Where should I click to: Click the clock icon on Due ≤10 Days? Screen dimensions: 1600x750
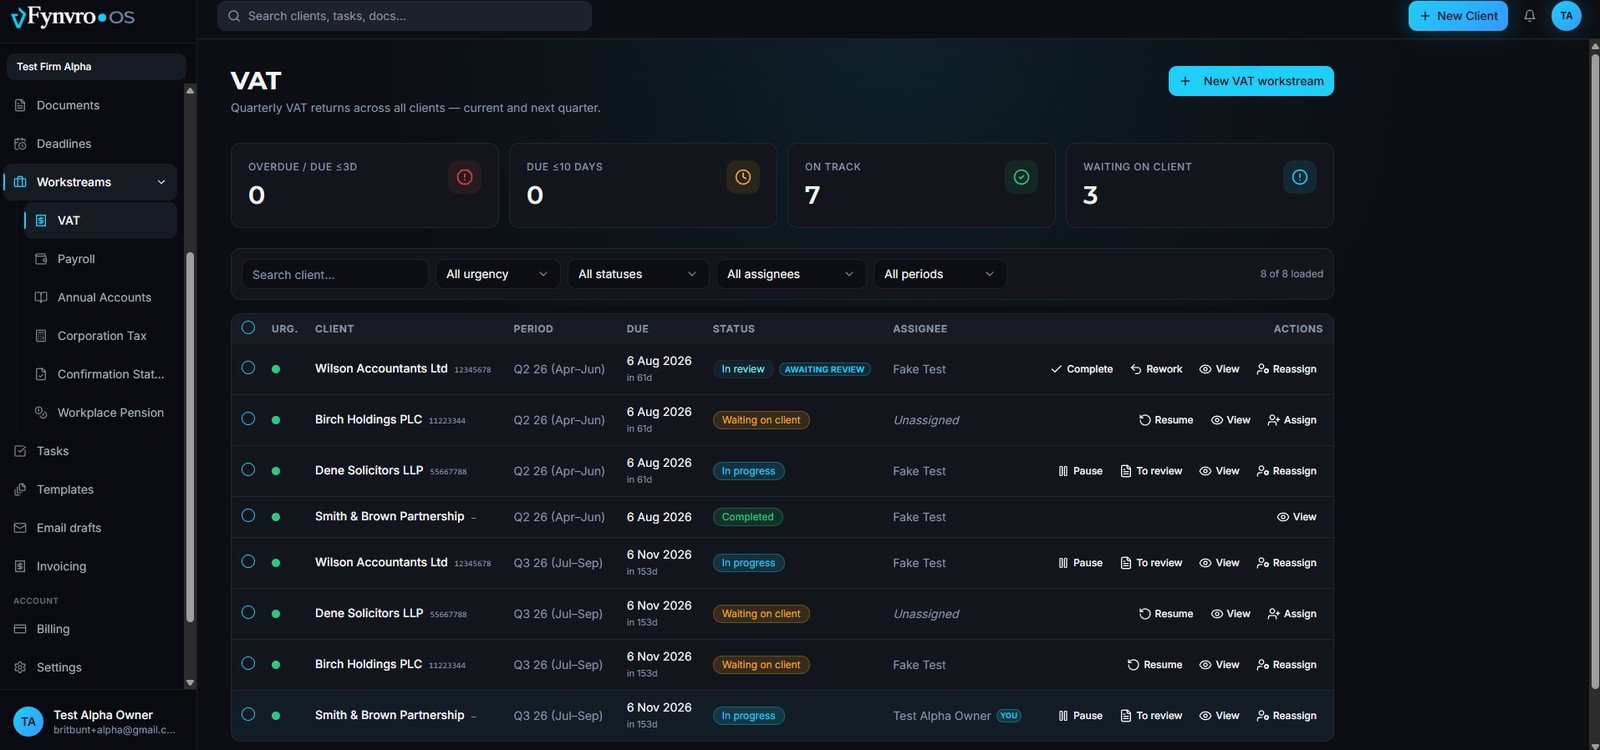[x=743, y=177]
